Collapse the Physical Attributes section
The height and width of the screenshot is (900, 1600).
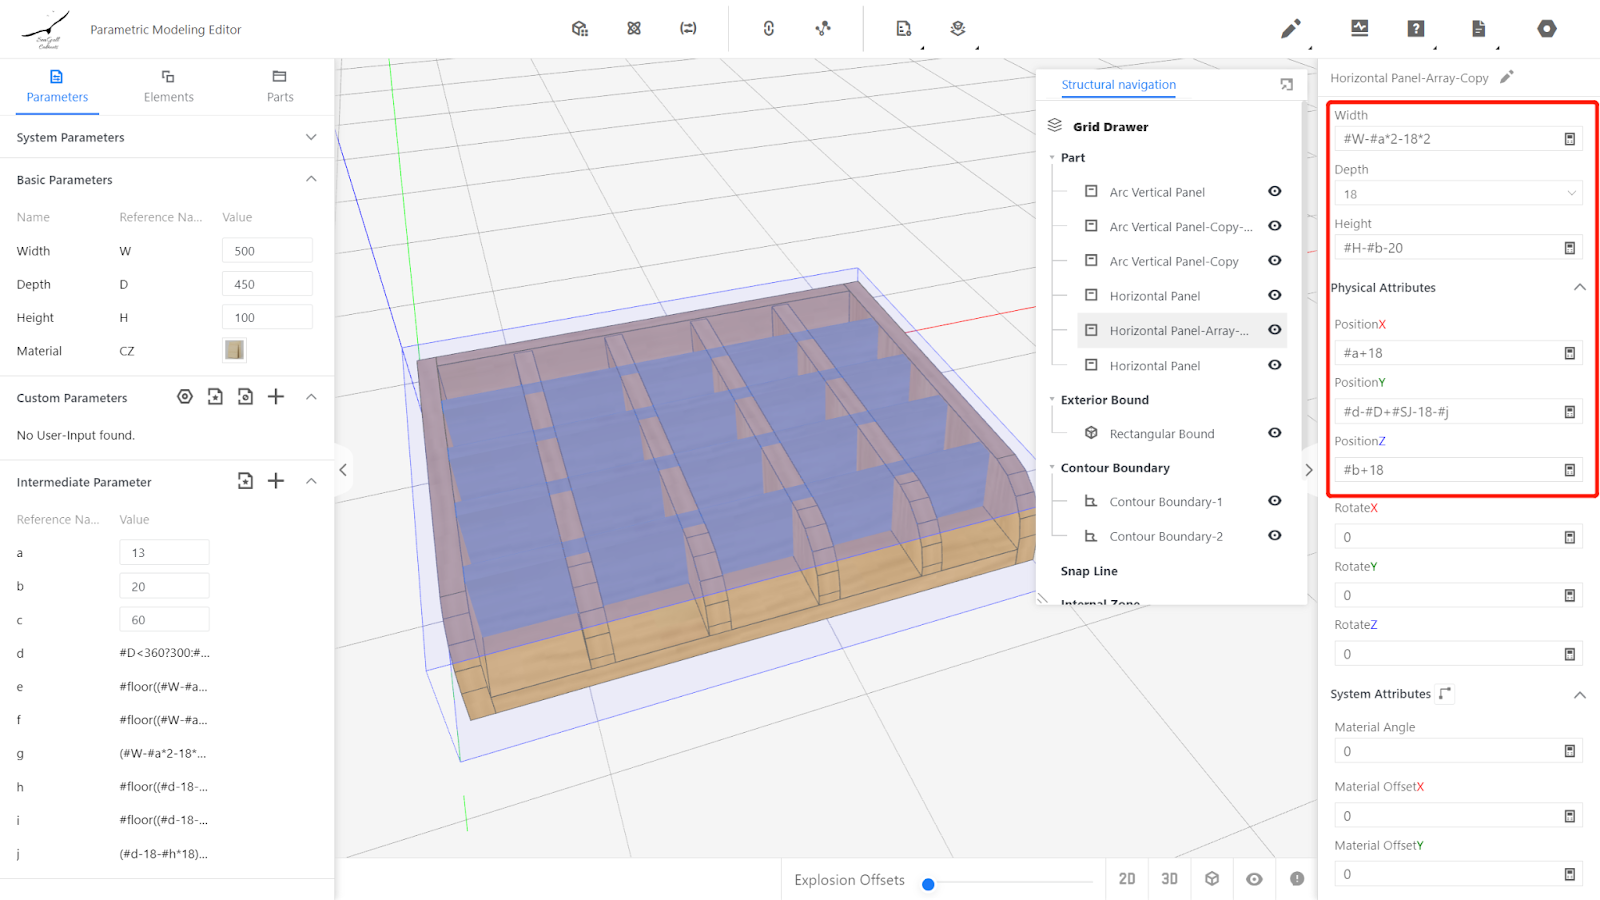(x=1579, y=287)
